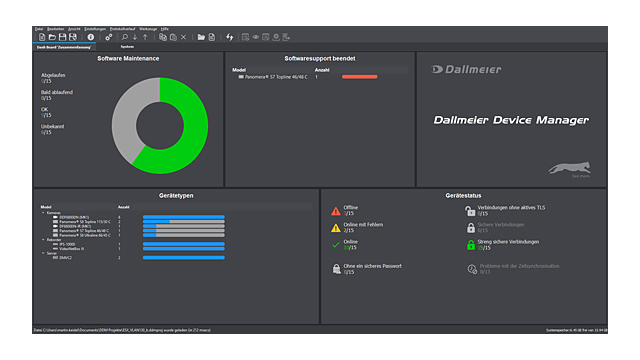Click the save-as floppy icon
Image resolution: width=640 pixels, height=360 pixels.
click(x=73, y=37)
